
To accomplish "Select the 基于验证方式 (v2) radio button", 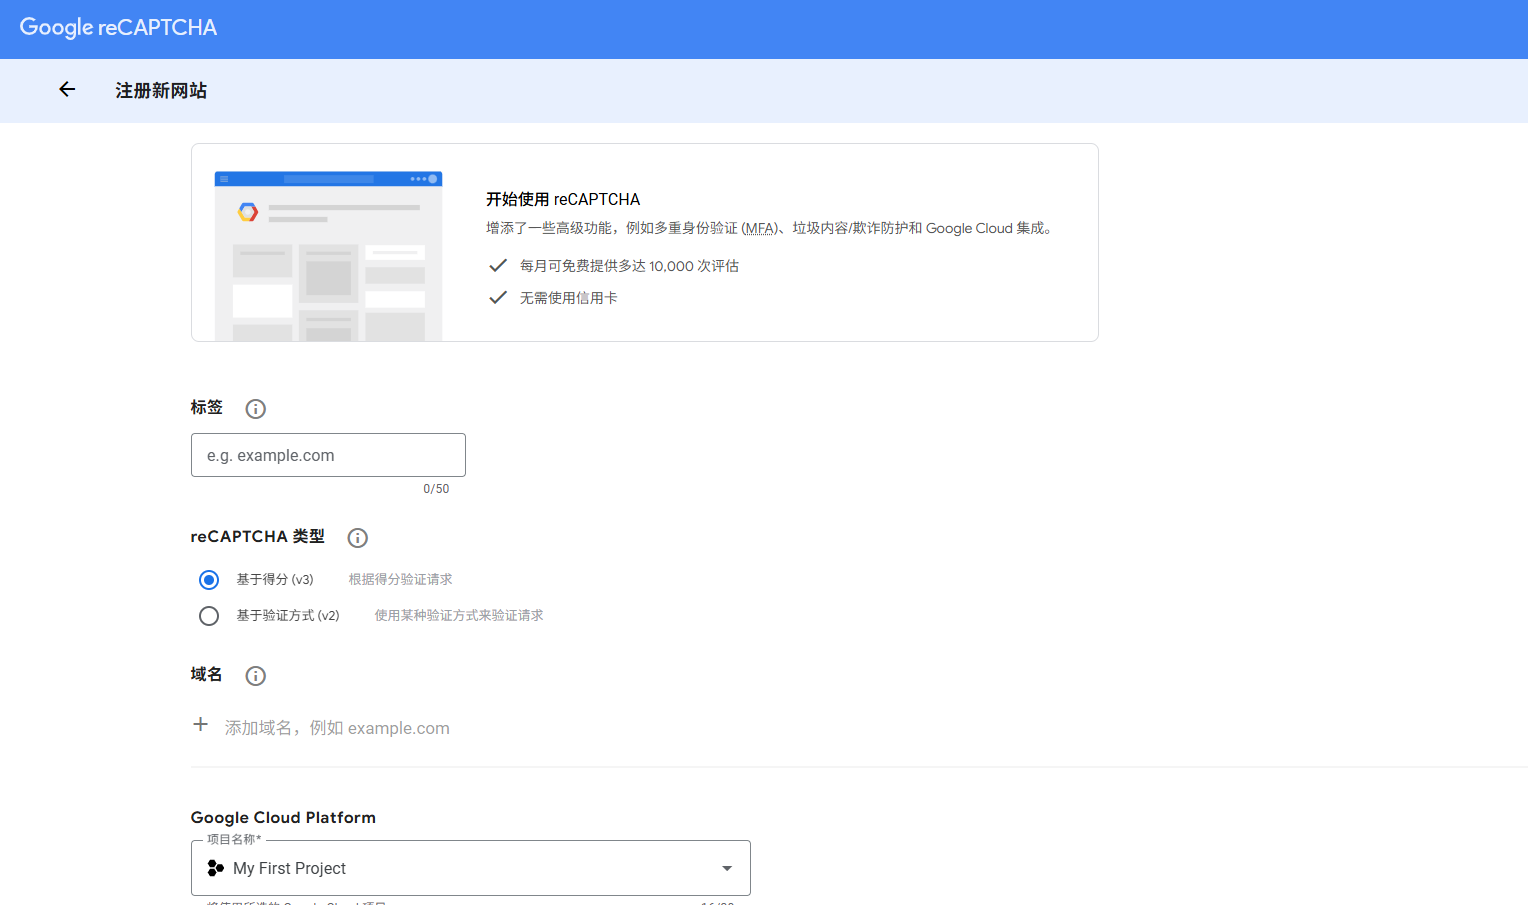I will pyautogui.click(x=208, y=615).
